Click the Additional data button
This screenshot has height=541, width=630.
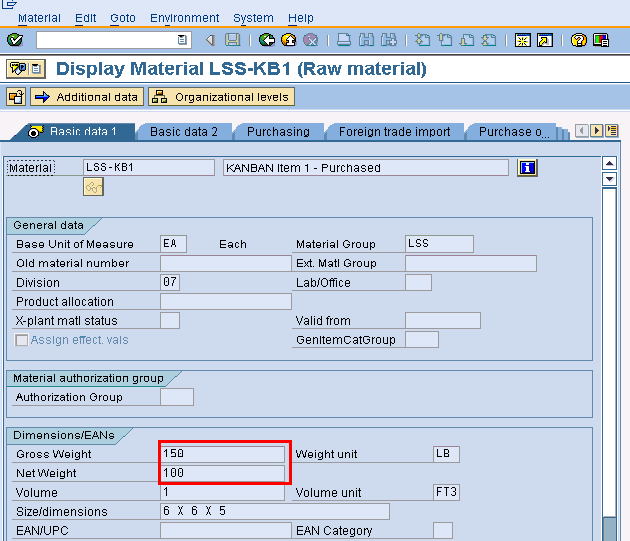pos(87,97)
